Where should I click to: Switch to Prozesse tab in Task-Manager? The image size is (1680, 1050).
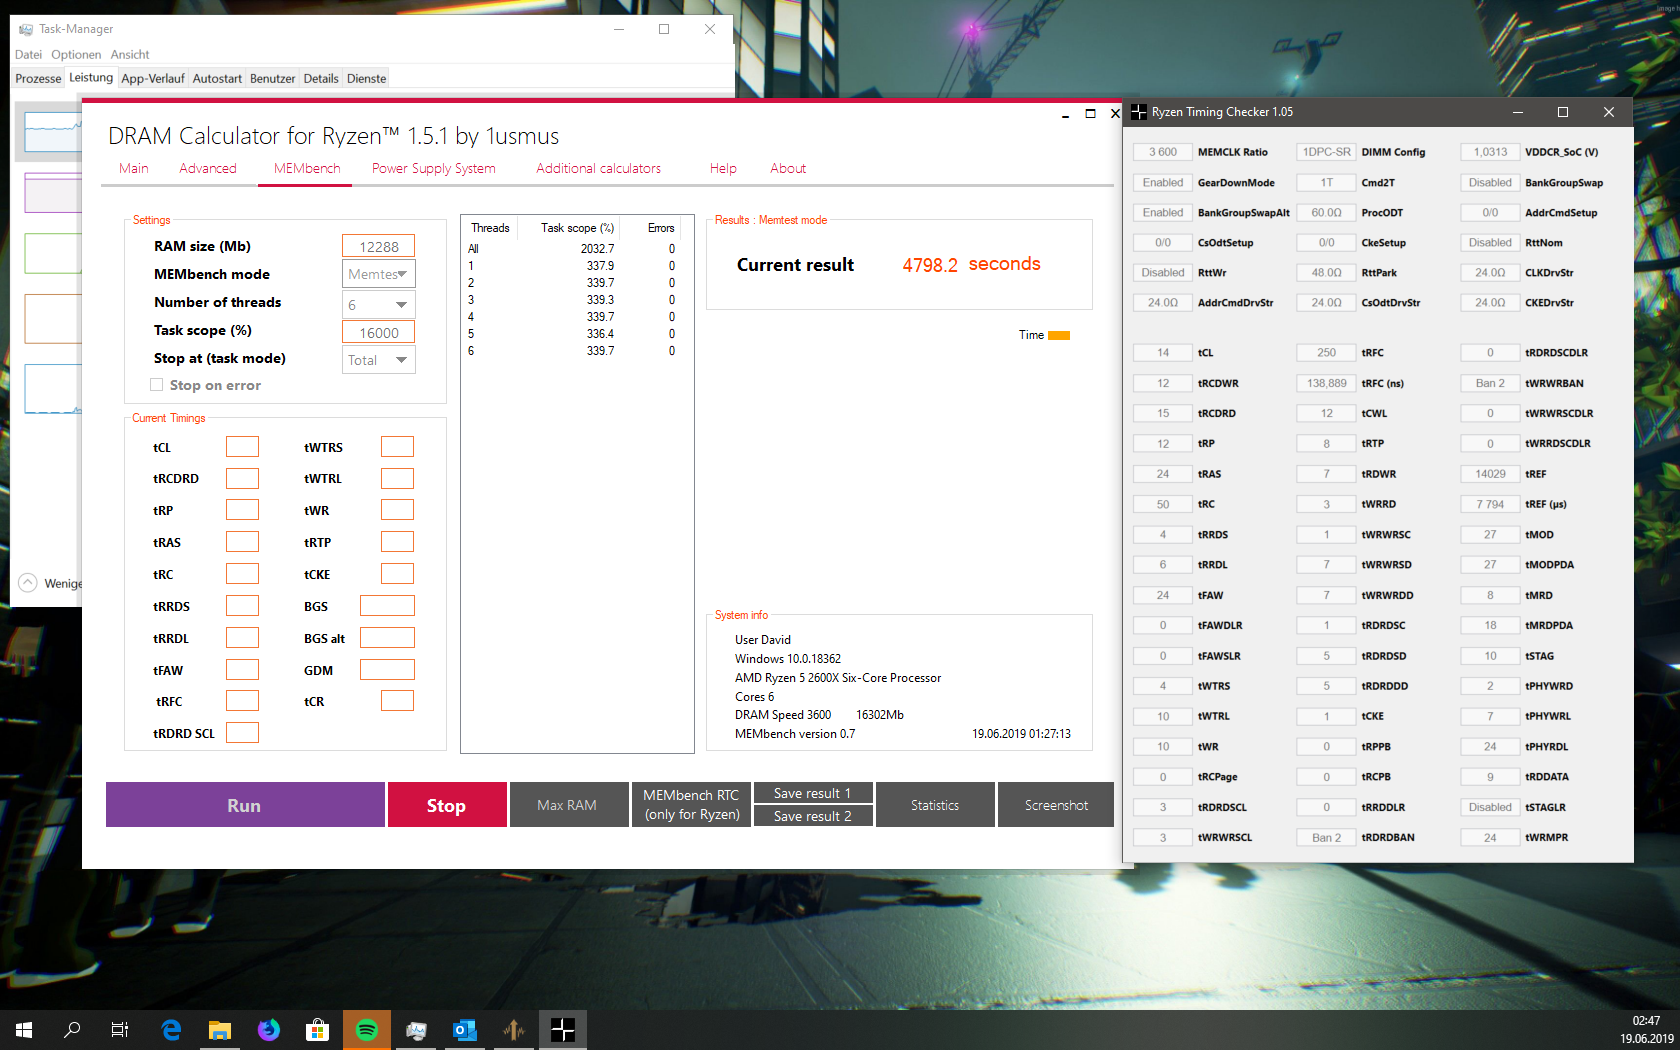click(x=38, y=79)
